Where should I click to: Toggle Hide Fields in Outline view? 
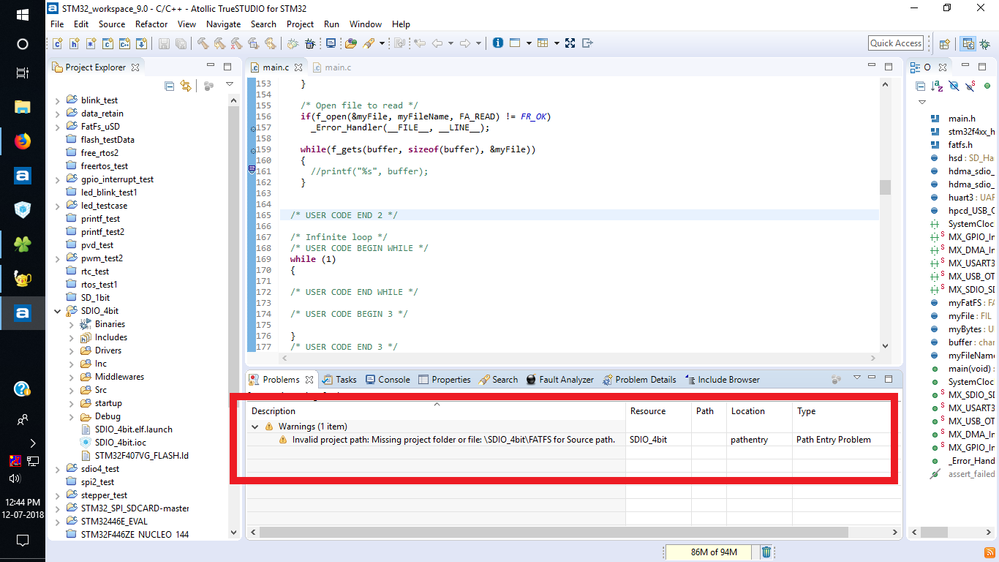pos(954,86)
